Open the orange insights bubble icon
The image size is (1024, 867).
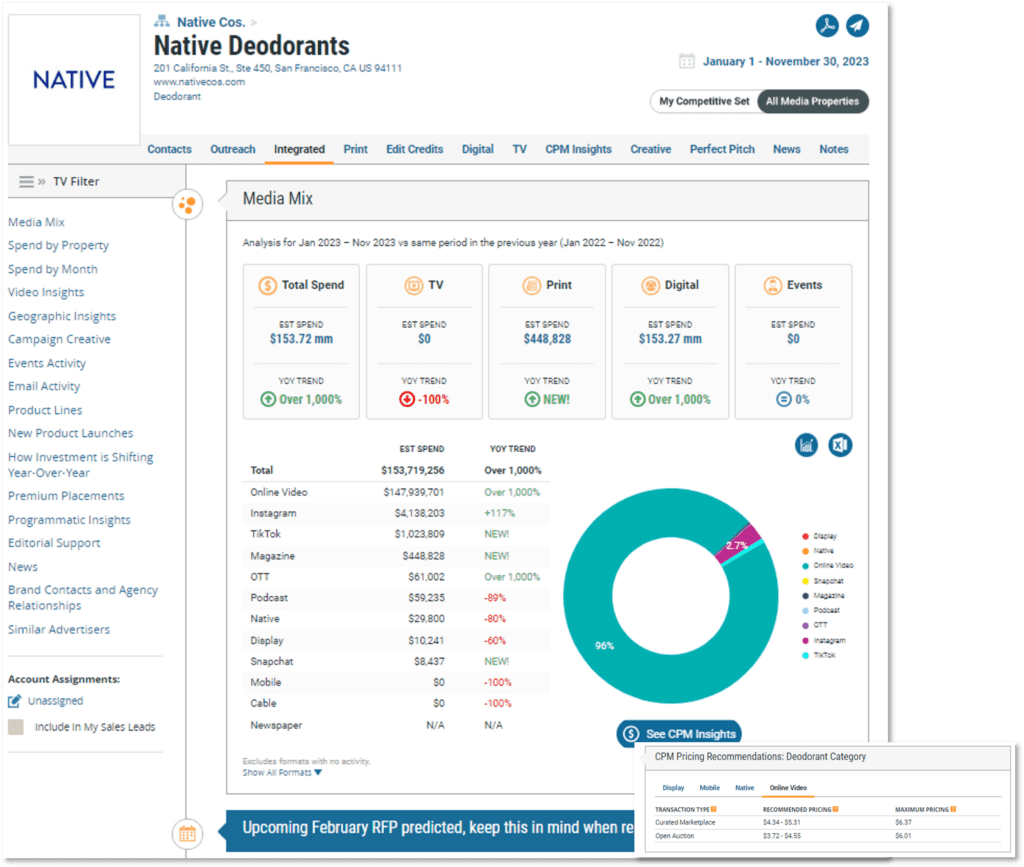pos(187,204)
